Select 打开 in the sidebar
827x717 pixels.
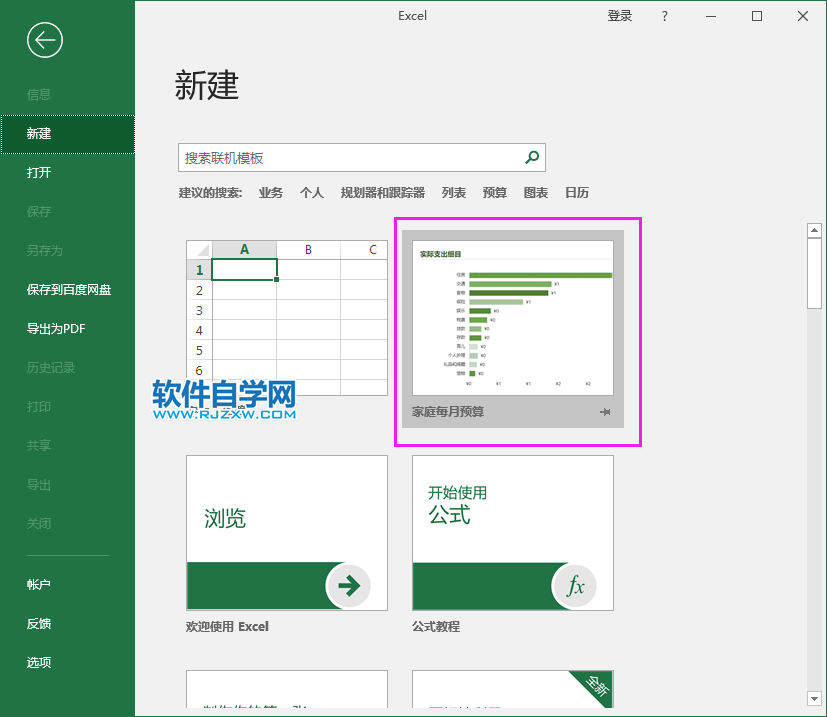[37, 172]
